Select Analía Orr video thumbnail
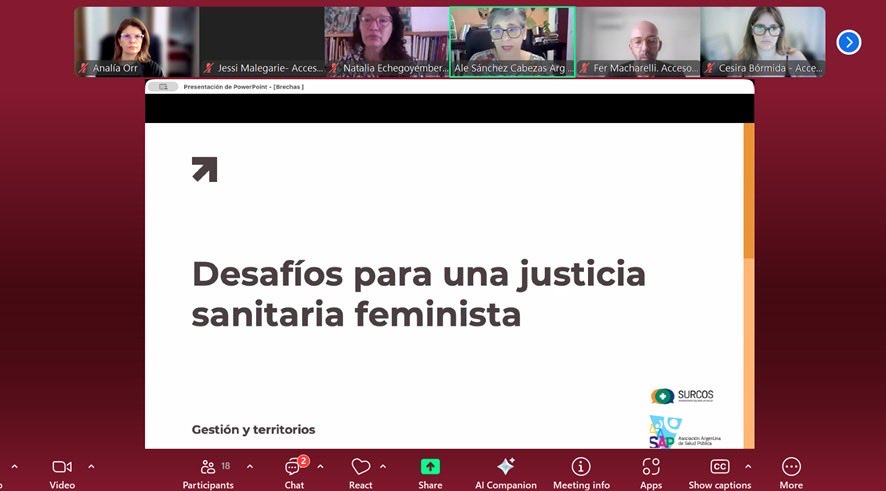The height and width of the screenshot is (491, 886). pyautogui.click(x=136, y=42)
